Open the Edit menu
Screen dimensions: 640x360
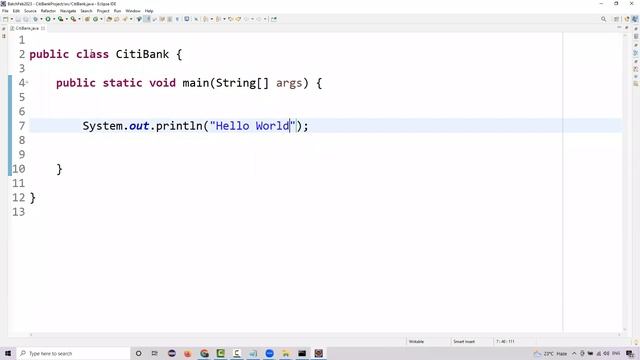tap(16, 11)
